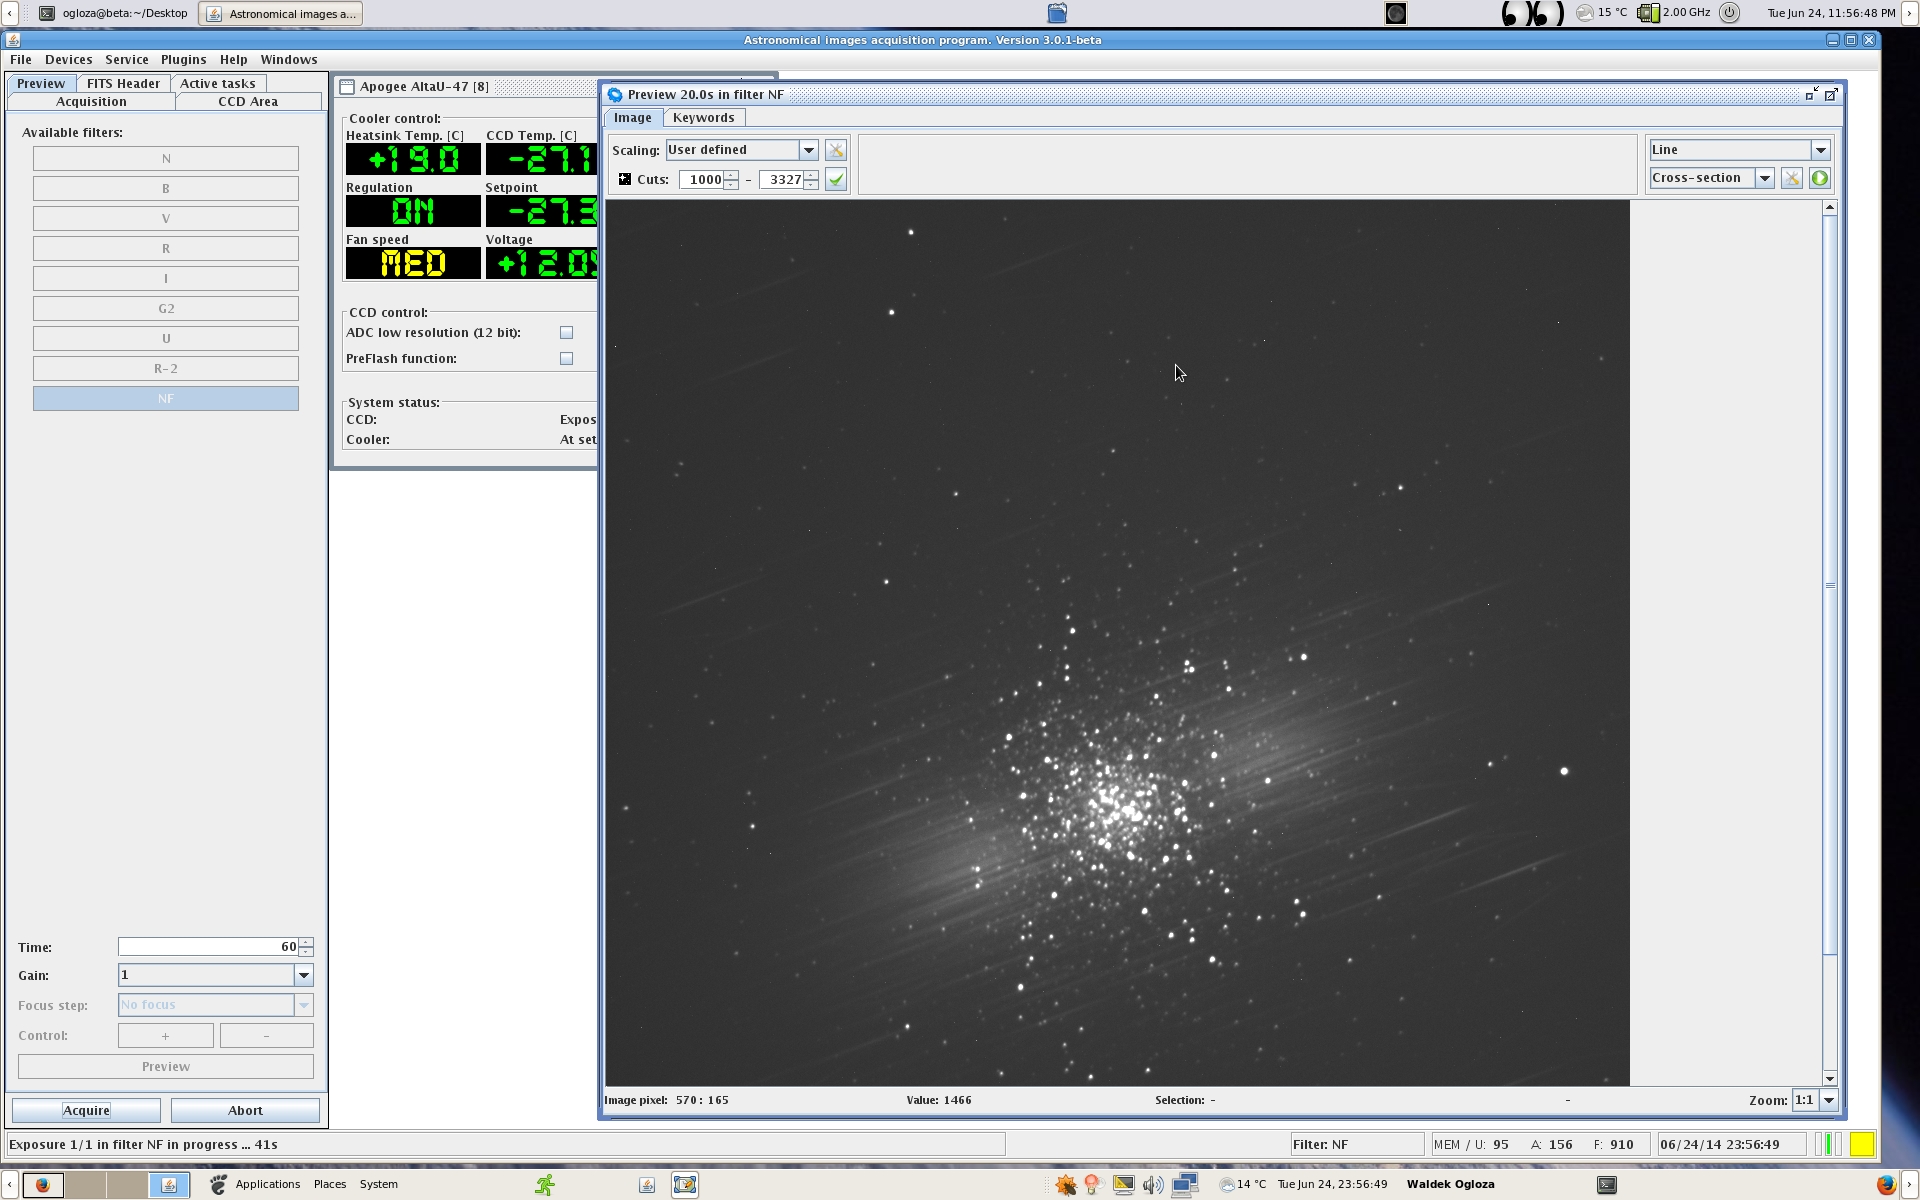Open Firefox from the bottom-left panel
The width and height of the screenshot is (1920, 1200).
pos(42,1185)
